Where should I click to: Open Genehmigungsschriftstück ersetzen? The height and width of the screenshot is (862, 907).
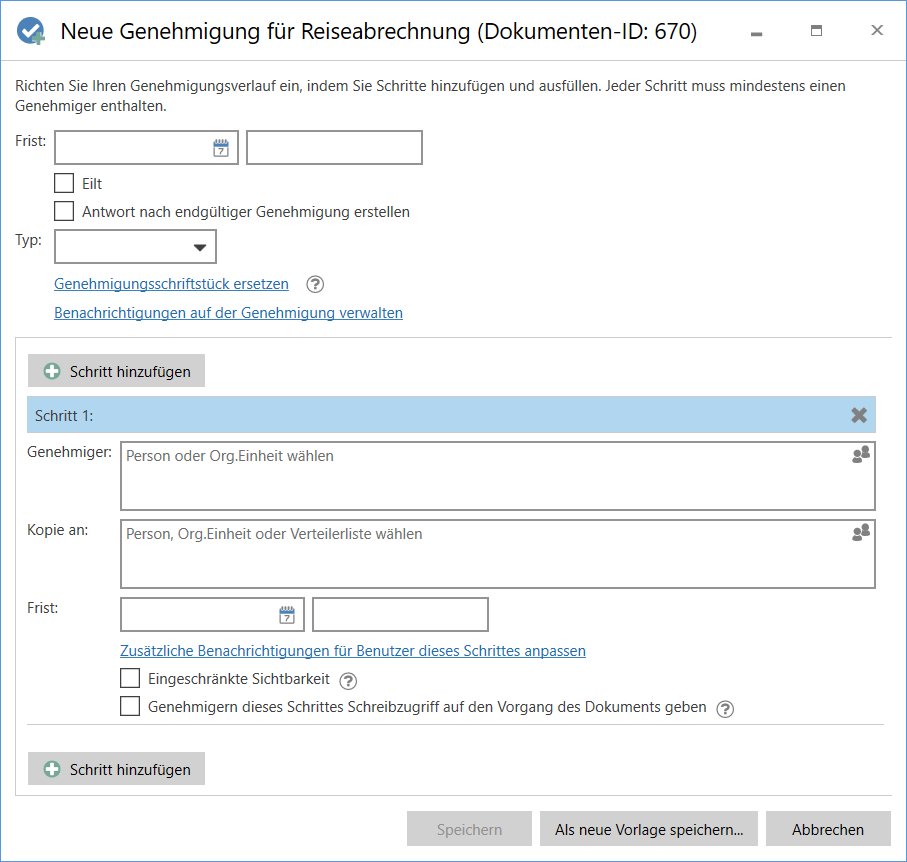tap(170, 283)
